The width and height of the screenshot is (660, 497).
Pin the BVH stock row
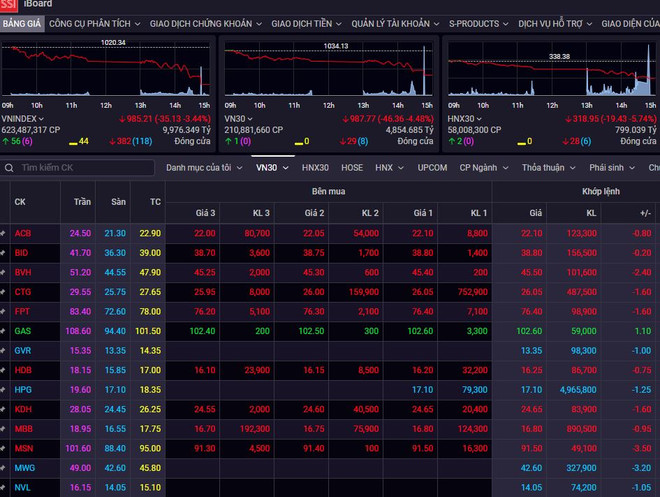(4, 272)
